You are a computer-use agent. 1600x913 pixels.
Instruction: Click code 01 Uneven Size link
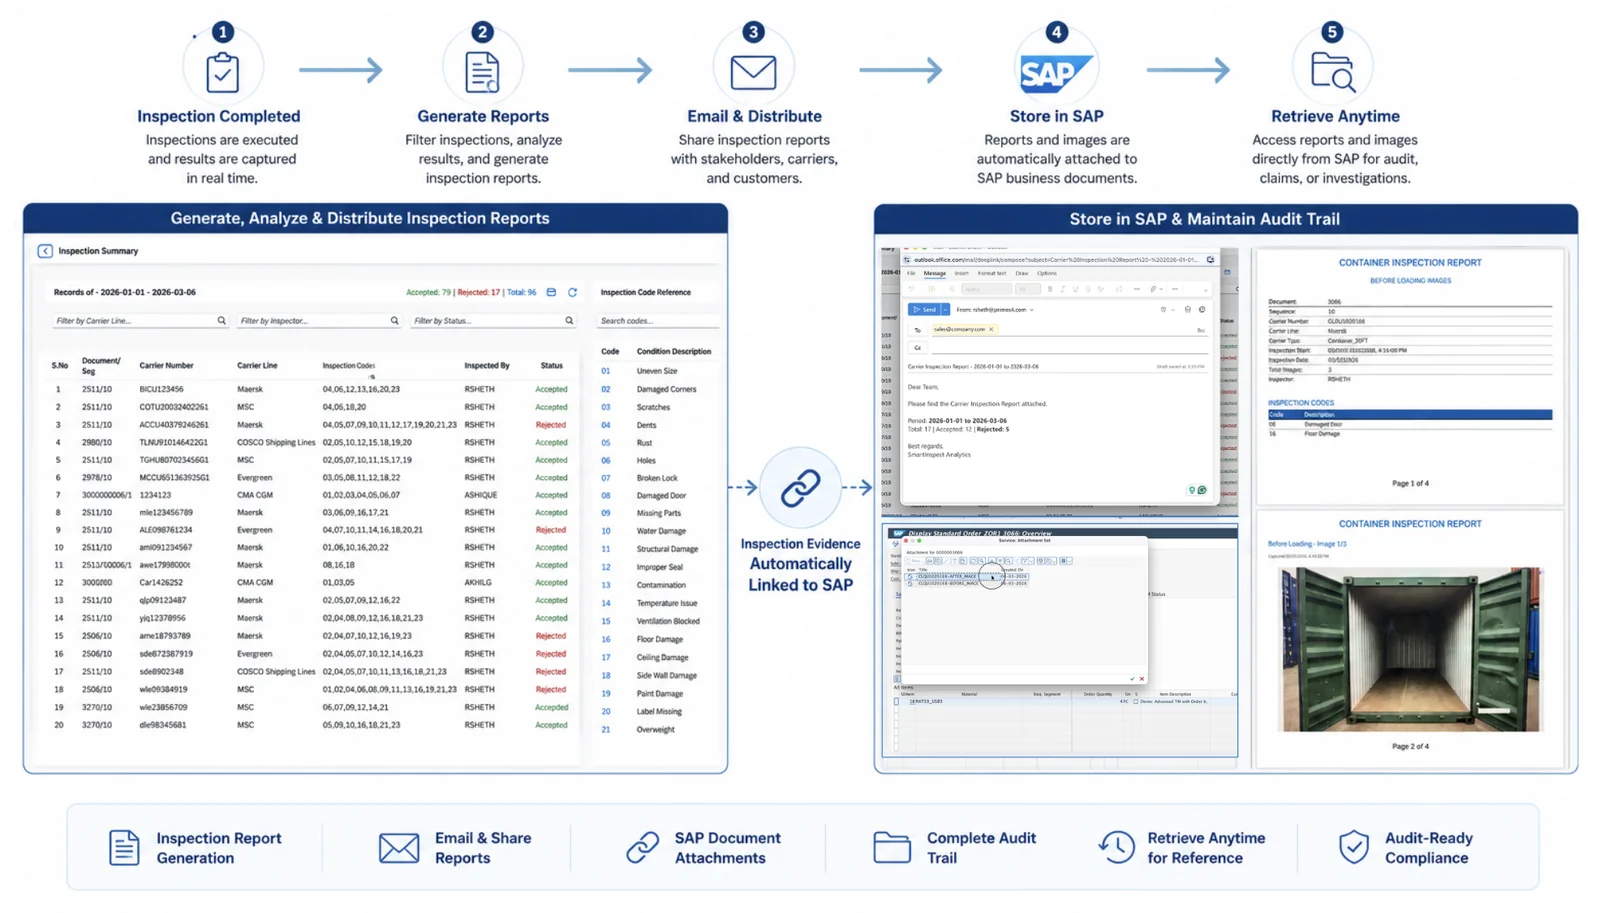coord(605,371)
